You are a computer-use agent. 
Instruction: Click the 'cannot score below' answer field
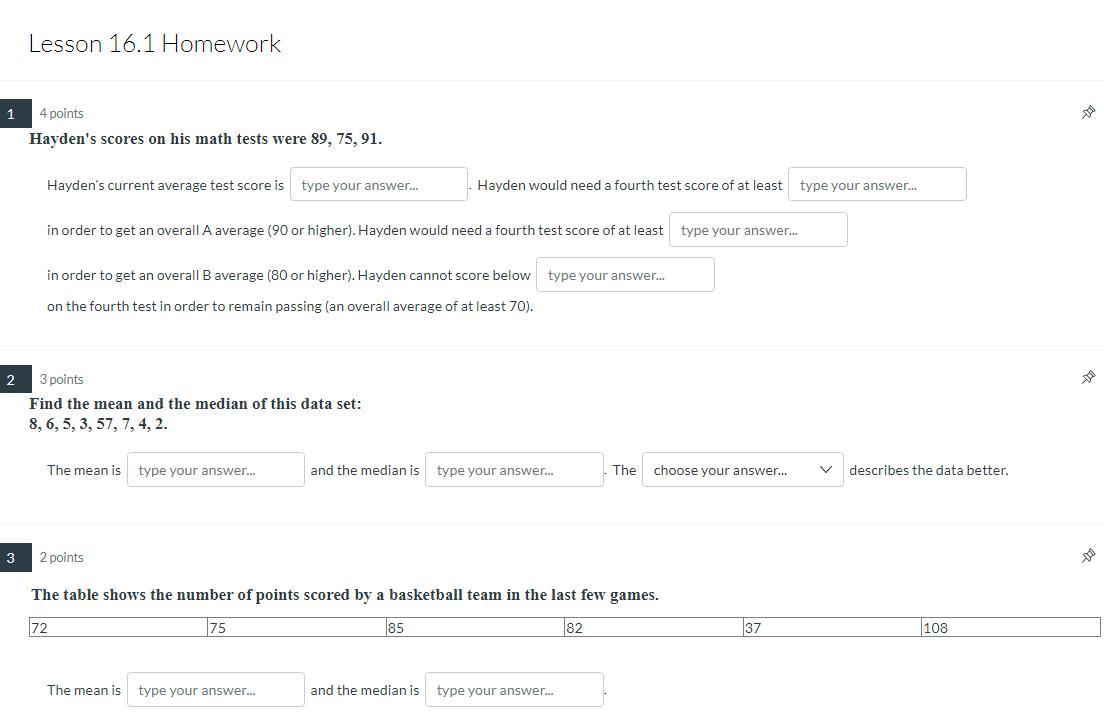tap(625, 275)
